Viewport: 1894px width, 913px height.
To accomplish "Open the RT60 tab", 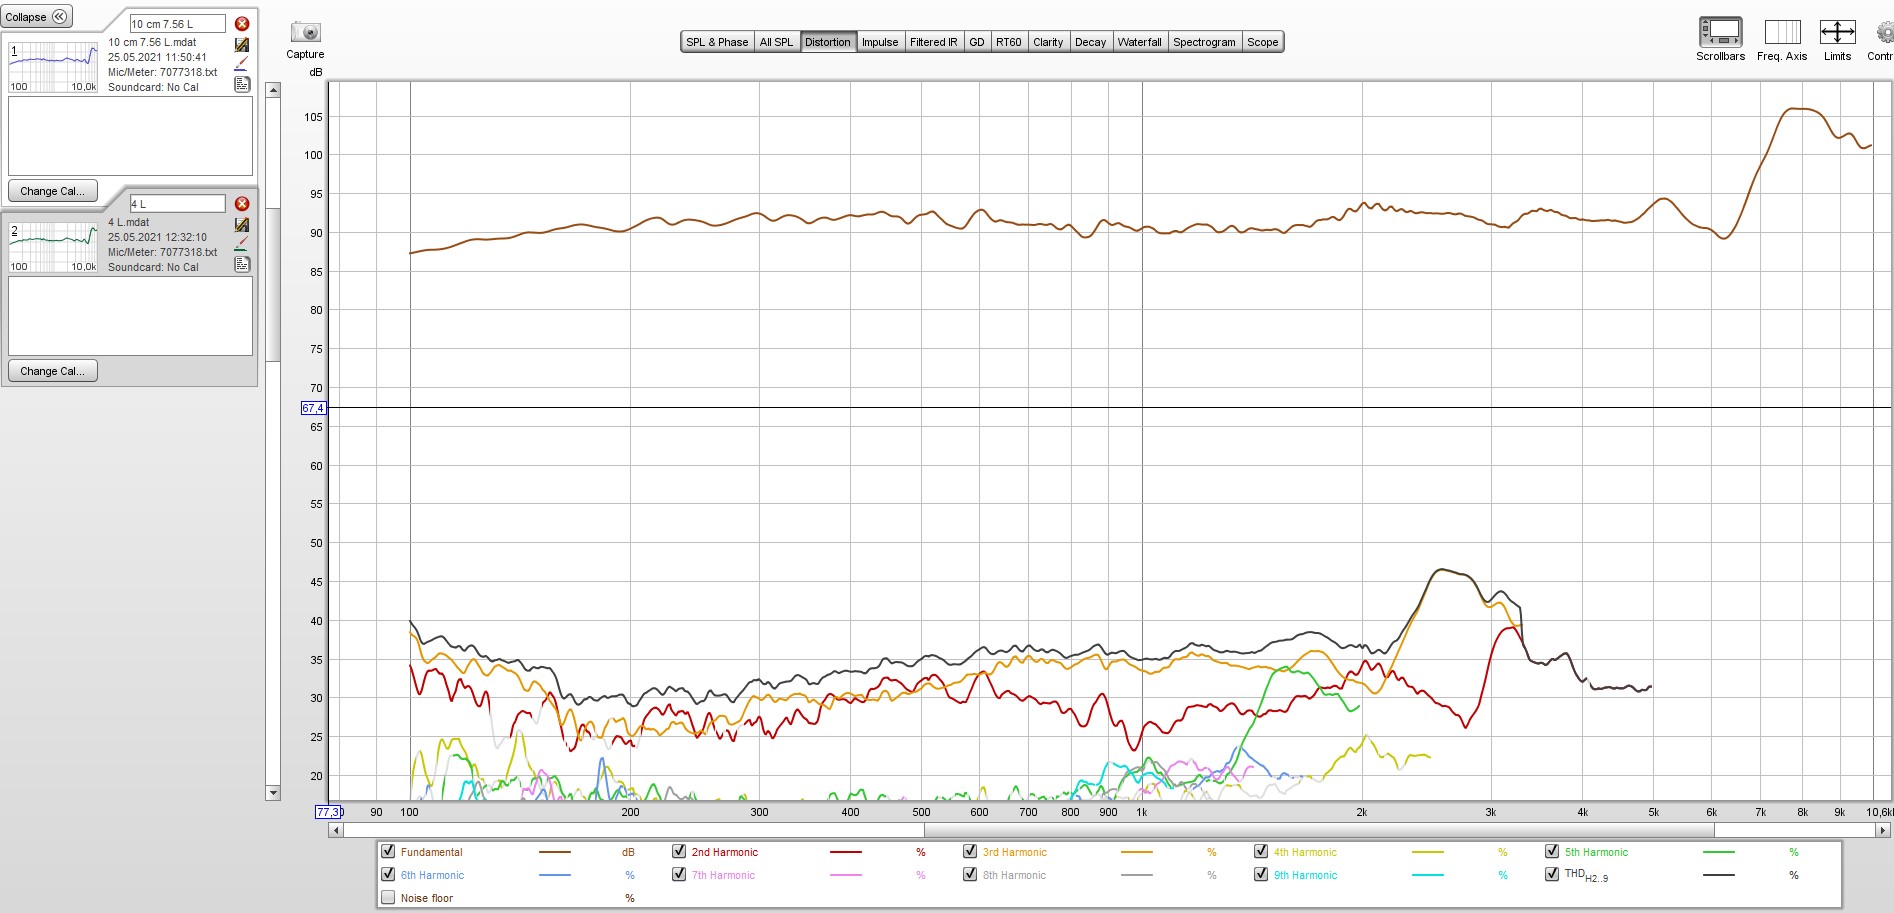I will [1009, 42].
